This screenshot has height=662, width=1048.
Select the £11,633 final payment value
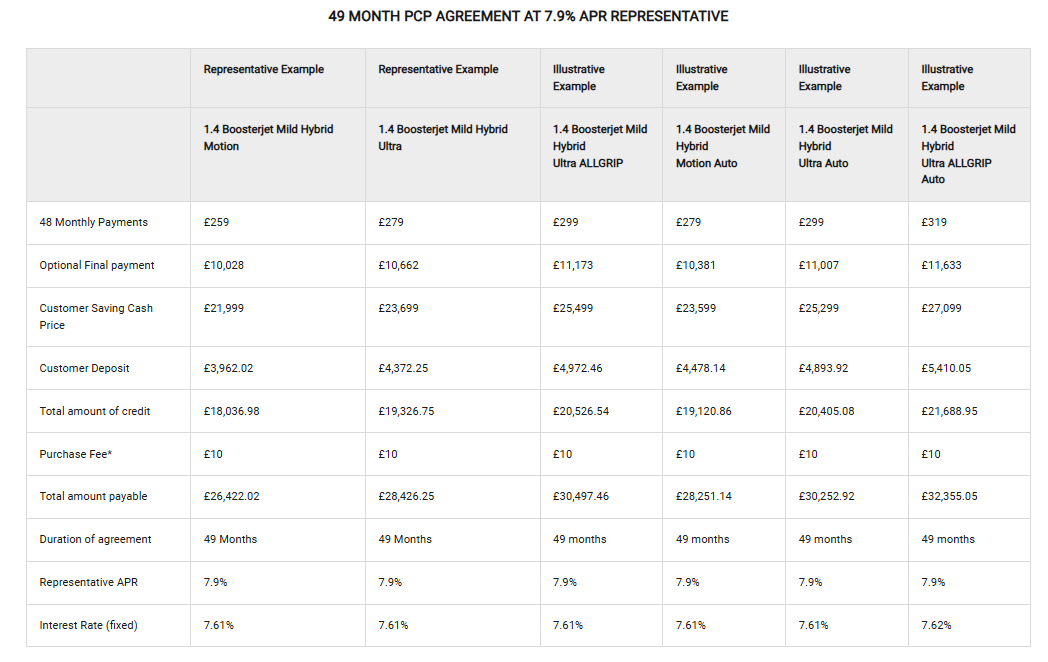pyautogui.click(x=941, y=265)
